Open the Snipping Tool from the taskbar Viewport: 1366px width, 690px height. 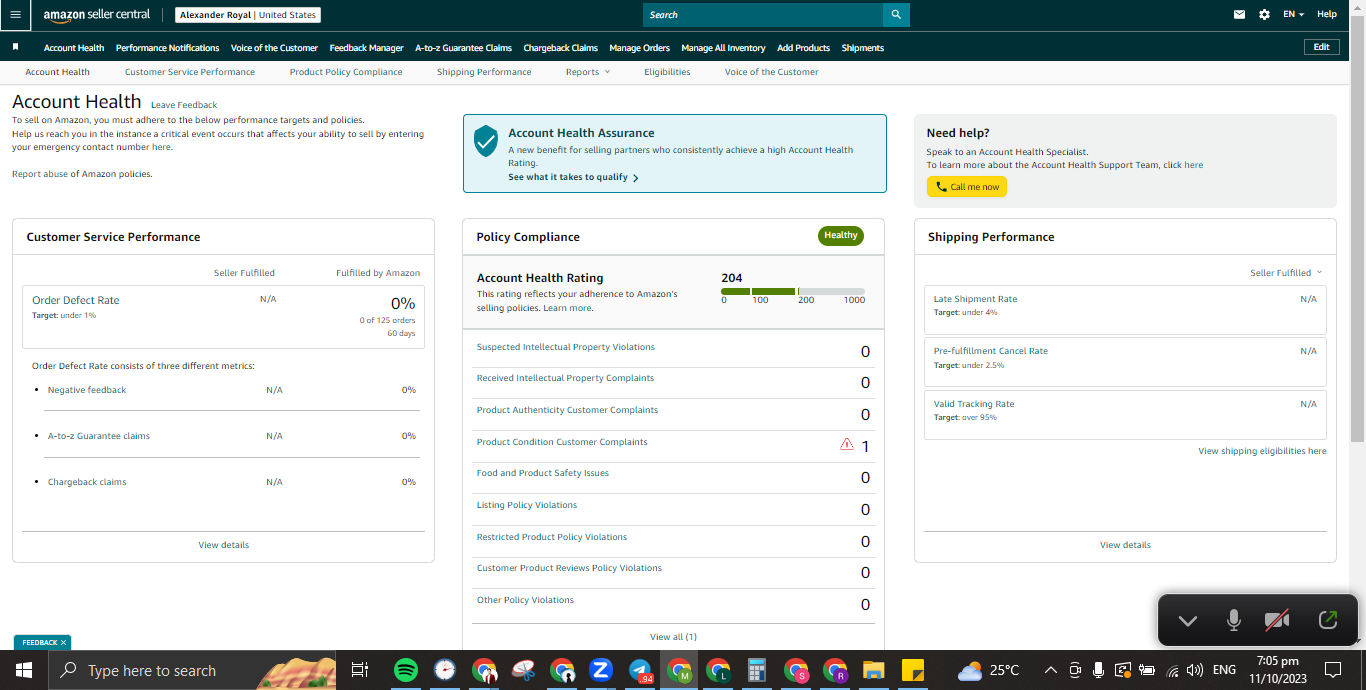(523, 670)
